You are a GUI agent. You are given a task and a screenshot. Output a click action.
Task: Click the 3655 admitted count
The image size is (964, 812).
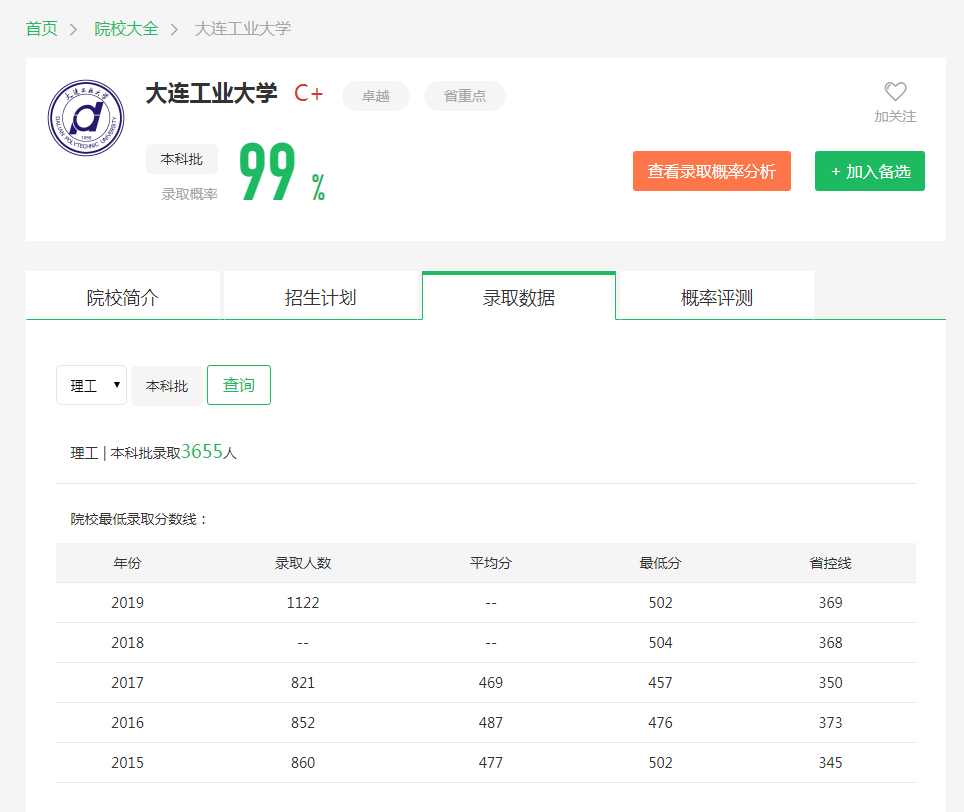[x=202, y=451]
